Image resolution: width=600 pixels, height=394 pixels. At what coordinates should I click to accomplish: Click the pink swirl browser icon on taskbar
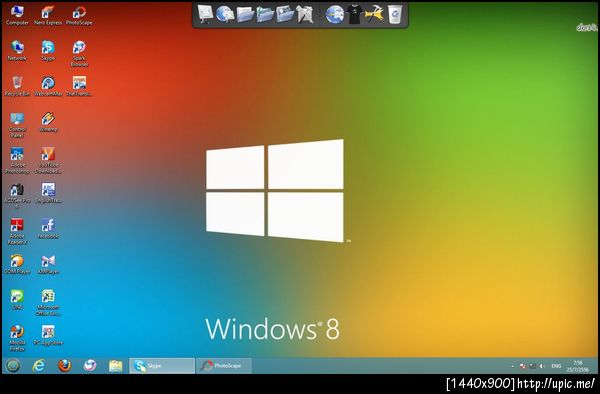(x=90, y=366)
